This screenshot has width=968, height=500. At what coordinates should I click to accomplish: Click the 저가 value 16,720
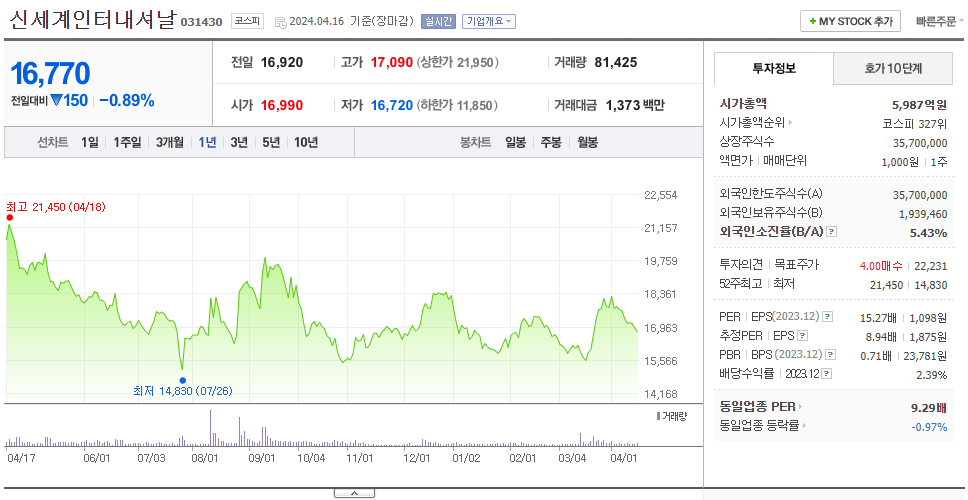point(391,106)
